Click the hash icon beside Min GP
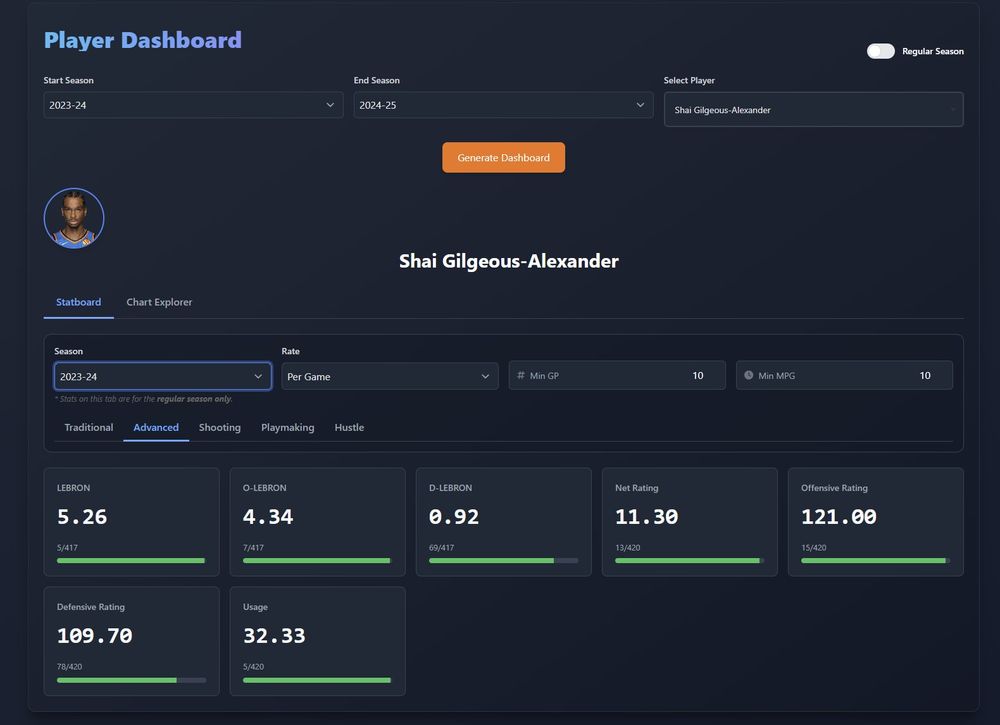 coord(520,375)
